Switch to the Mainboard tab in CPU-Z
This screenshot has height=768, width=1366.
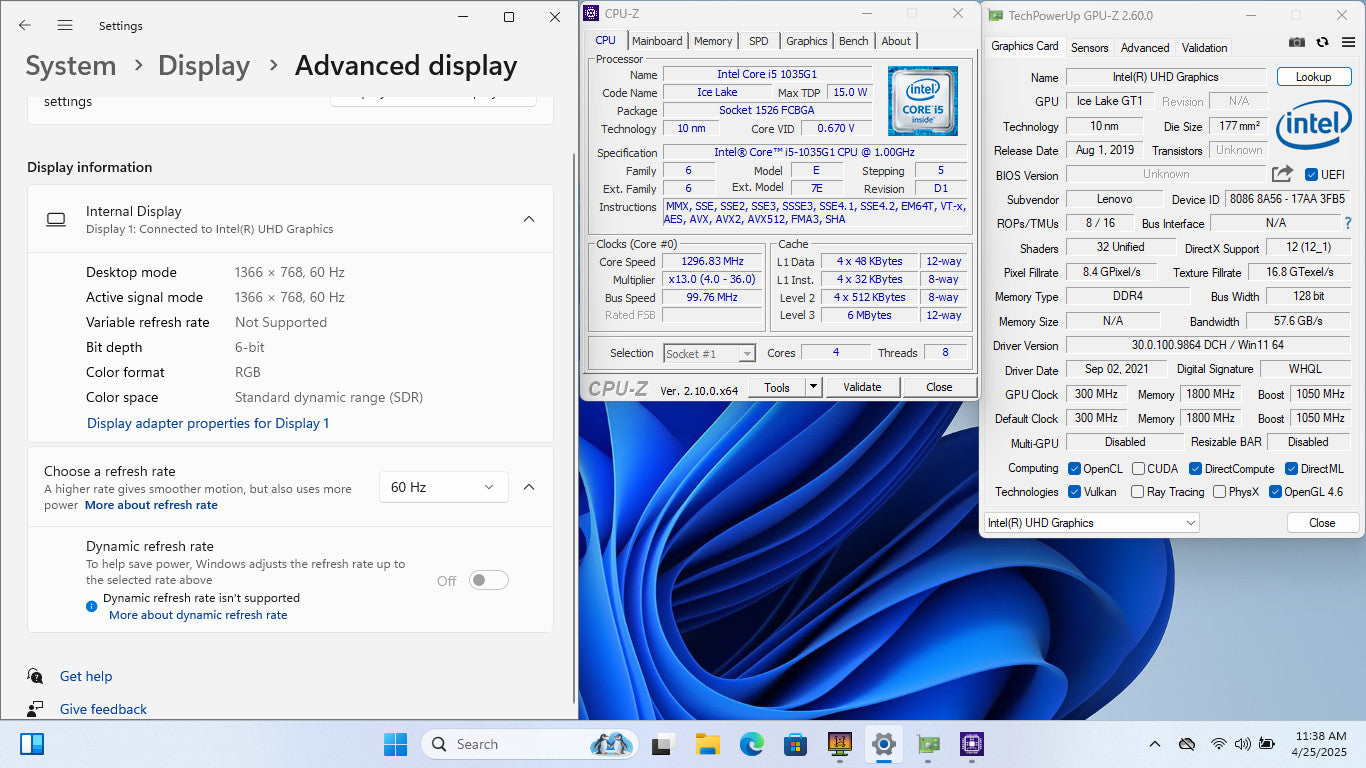pyautogui.click(x=657, y=41)
